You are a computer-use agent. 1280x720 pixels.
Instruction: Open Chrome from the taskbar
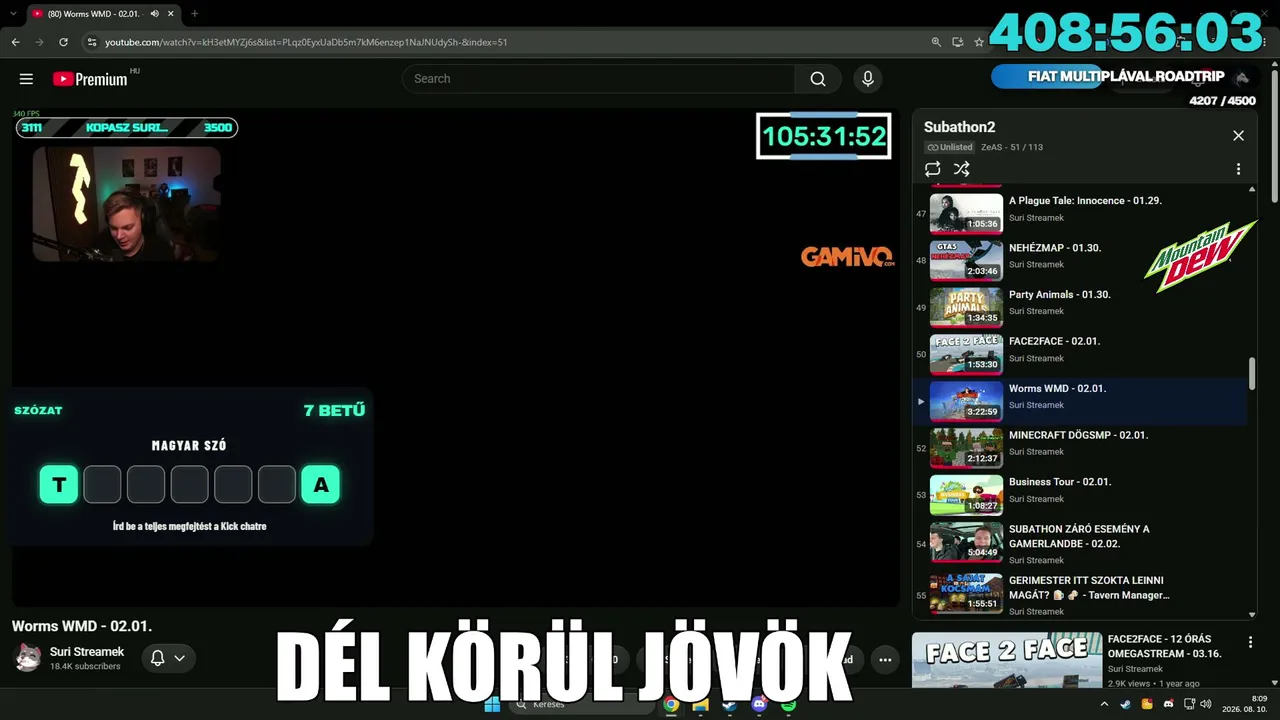(671, 705)
